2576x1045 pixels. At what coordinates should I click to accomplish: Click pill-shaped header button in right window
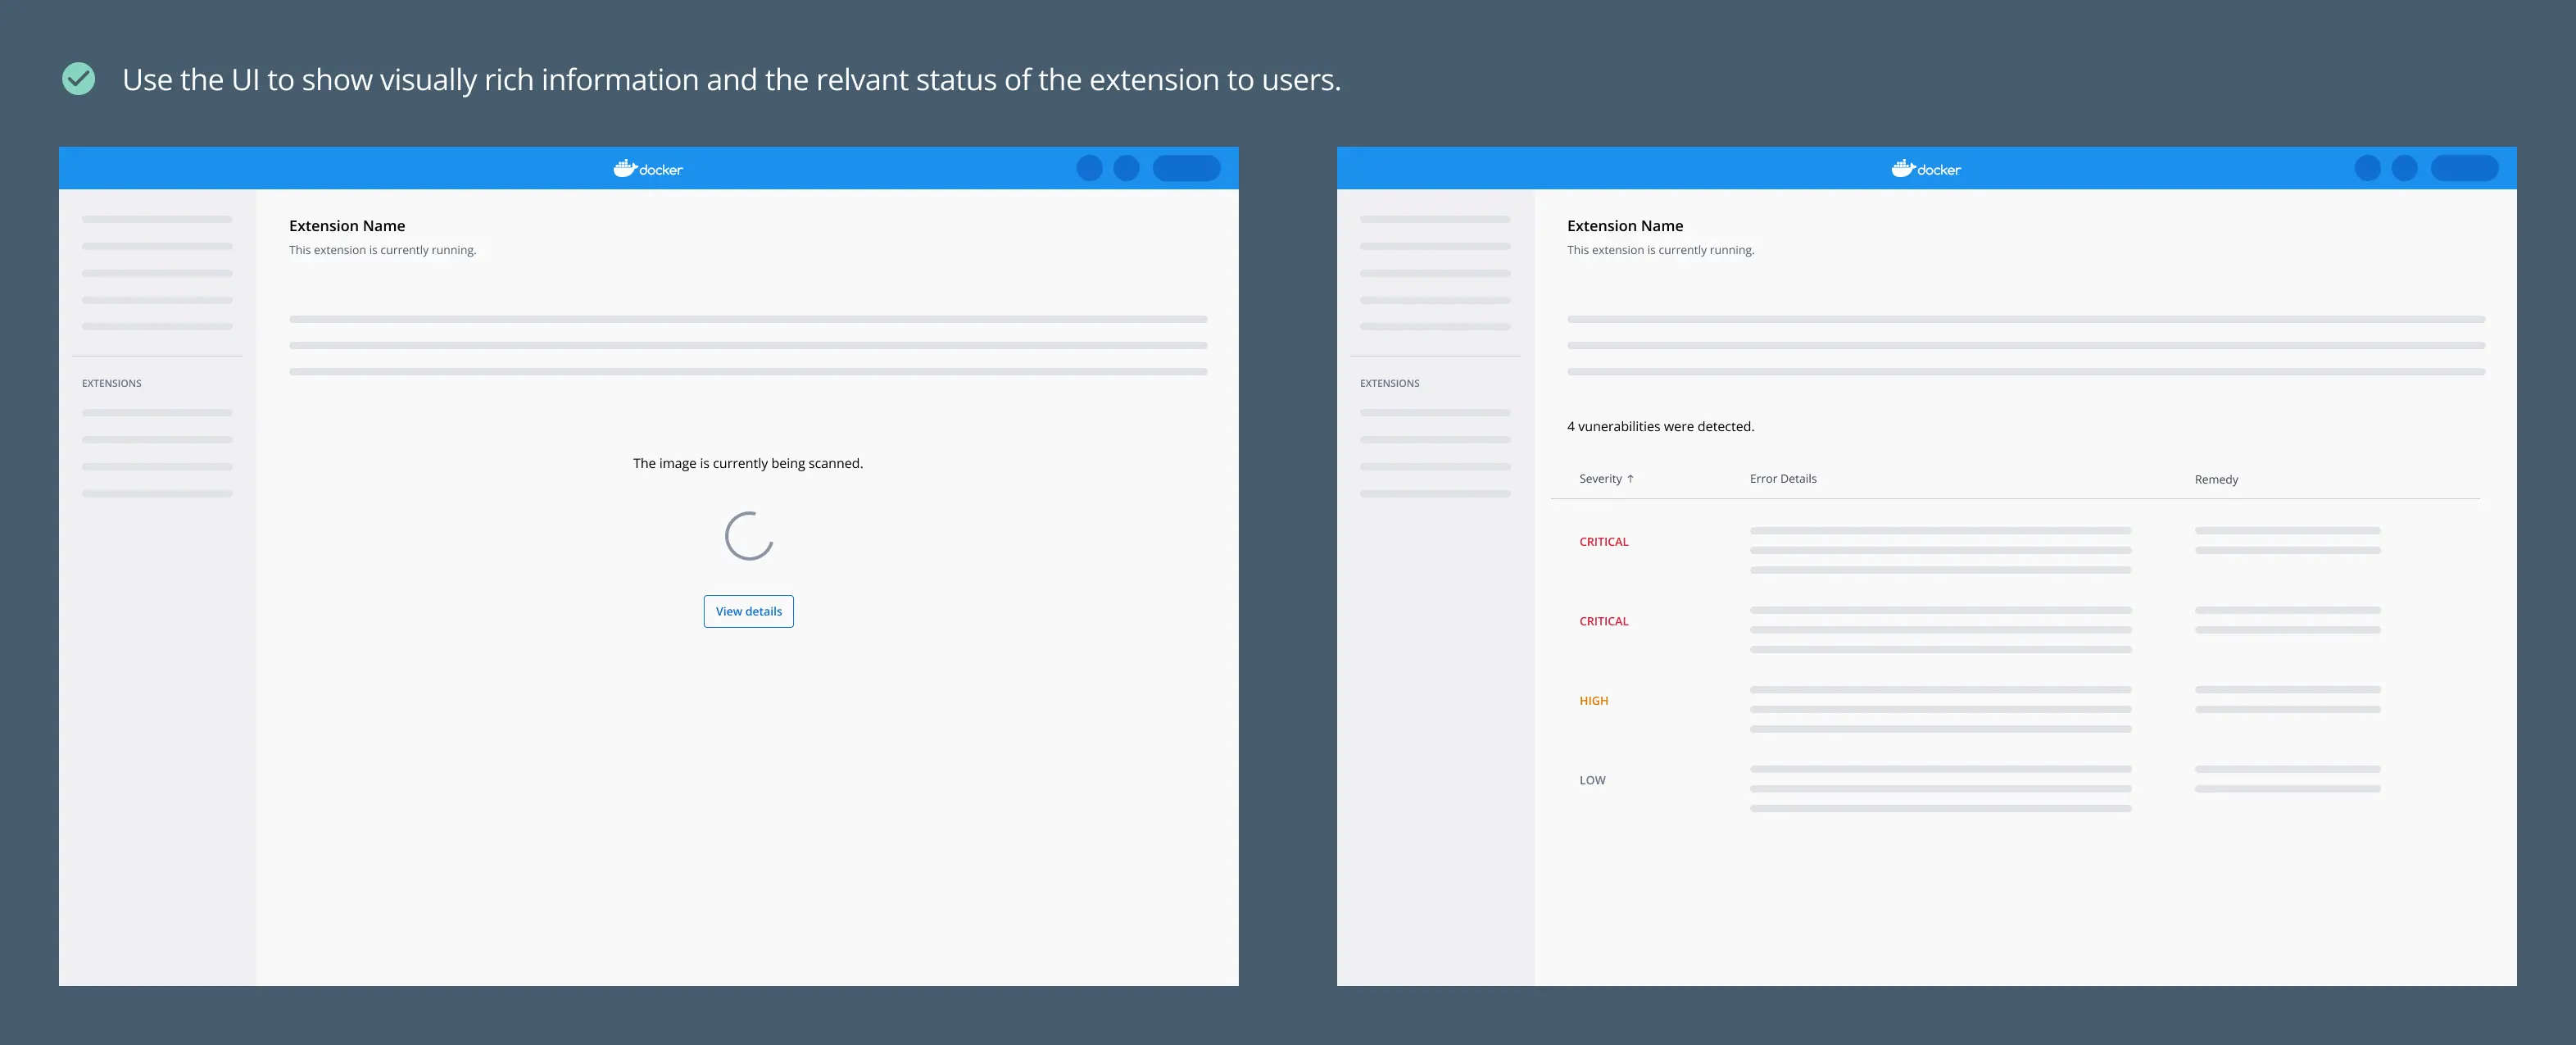pyautogui.click(x=2464, y=168)
